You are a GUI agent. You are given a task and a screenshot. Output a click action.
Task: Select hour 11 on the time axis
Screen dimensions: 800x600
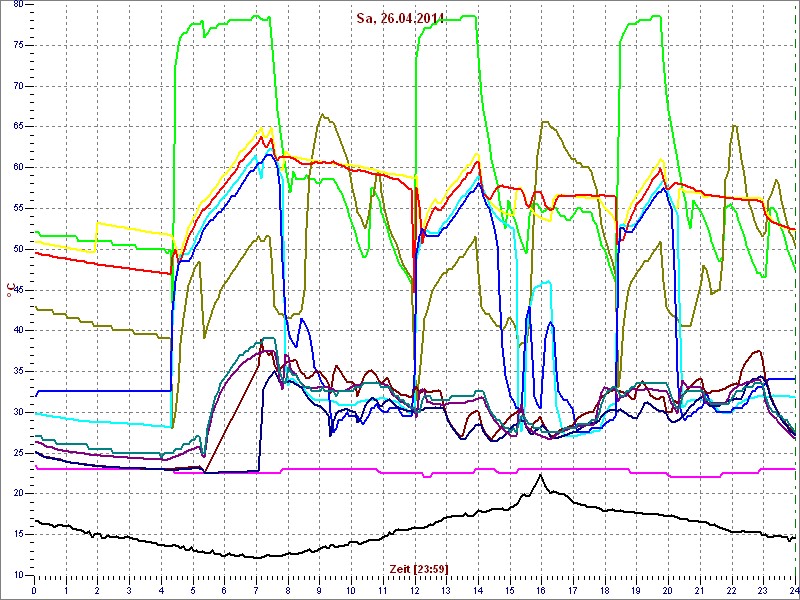click(382, 590)
